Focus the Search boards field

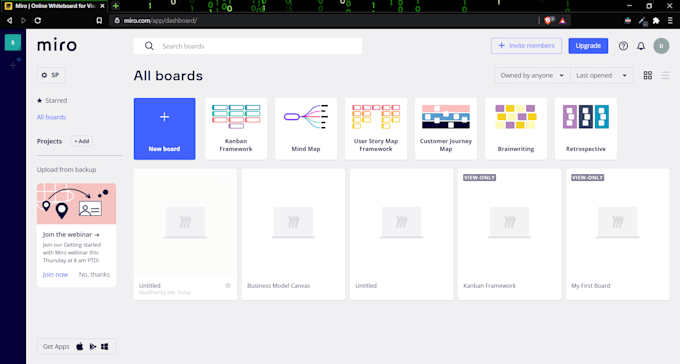click(248, 46)
